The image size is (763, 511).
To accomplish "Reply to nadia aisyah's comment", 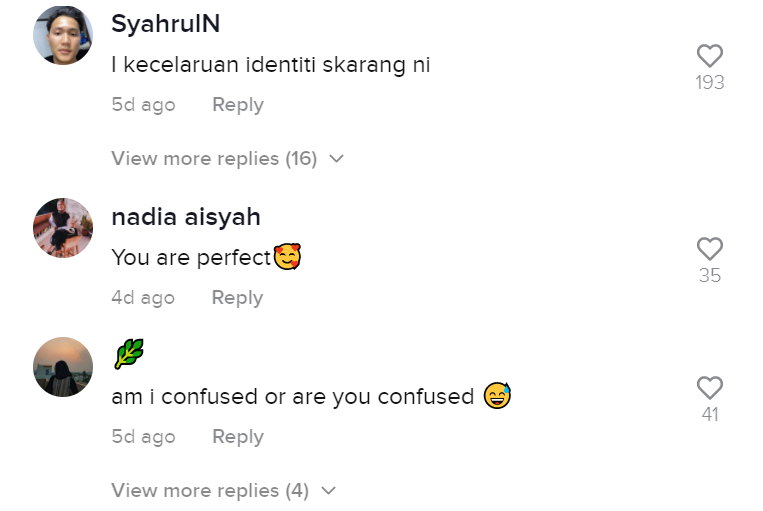I will tap(237, 298).
